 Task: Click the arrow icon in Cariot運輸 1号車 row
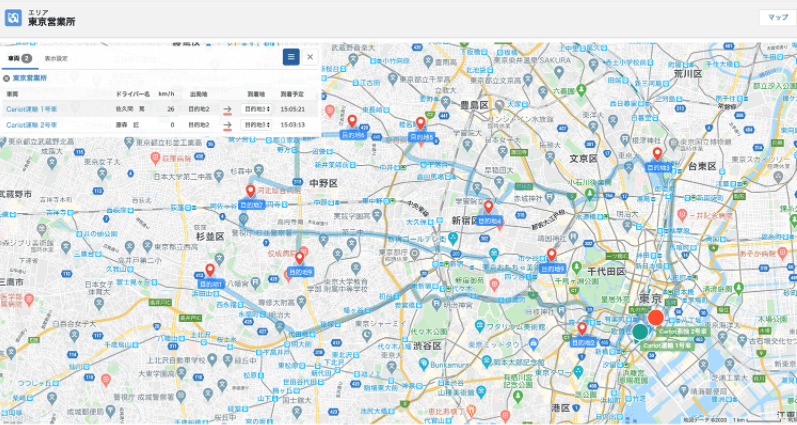[227, 109]
